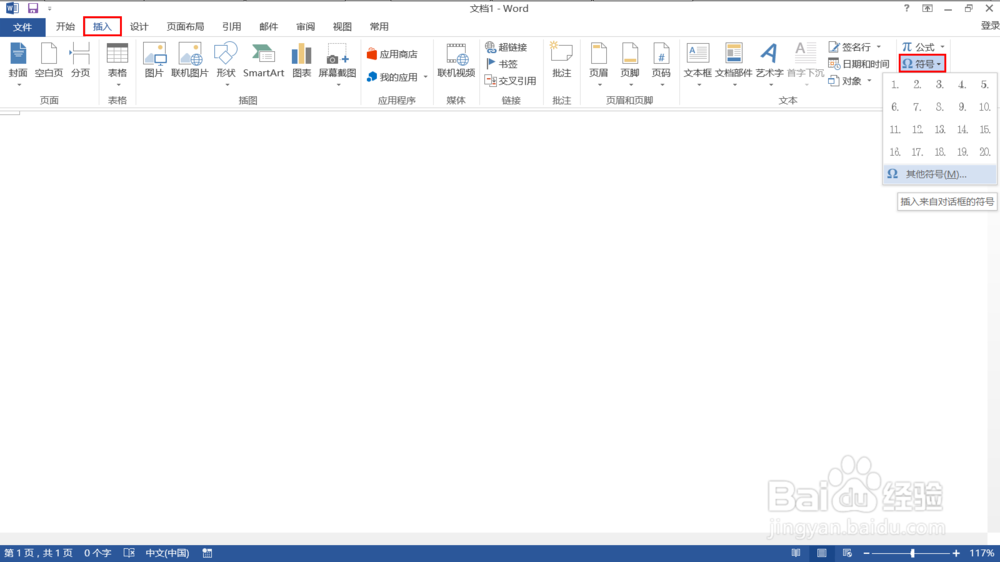Adjust the zoom slider handle

coord(913,553)
